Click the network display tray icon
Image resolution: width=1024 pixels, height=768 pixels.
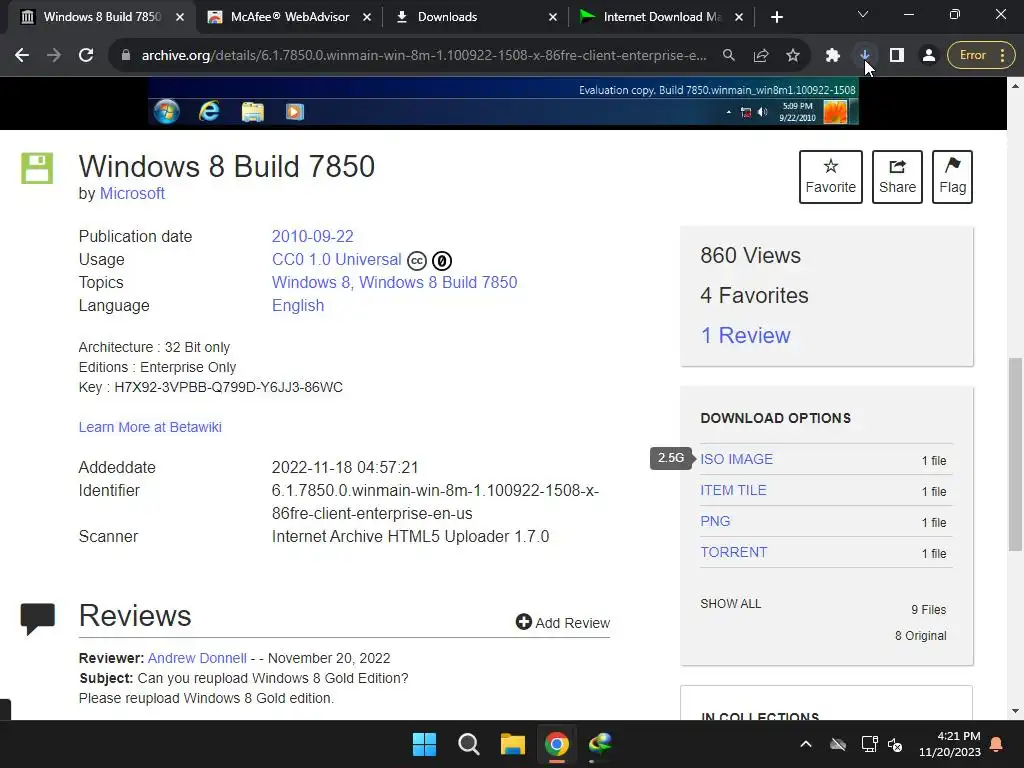click(x=869, y=744)
